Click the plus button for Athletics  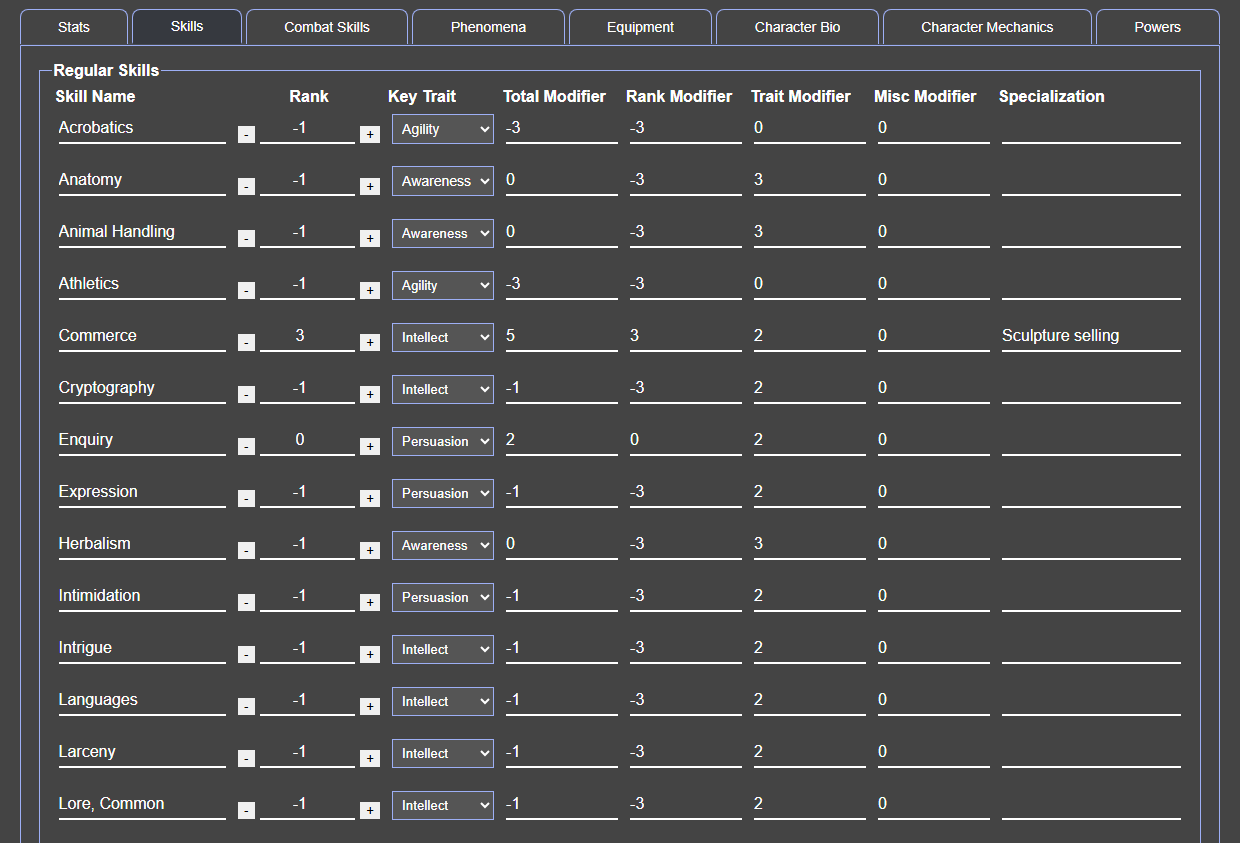point(370,290)
